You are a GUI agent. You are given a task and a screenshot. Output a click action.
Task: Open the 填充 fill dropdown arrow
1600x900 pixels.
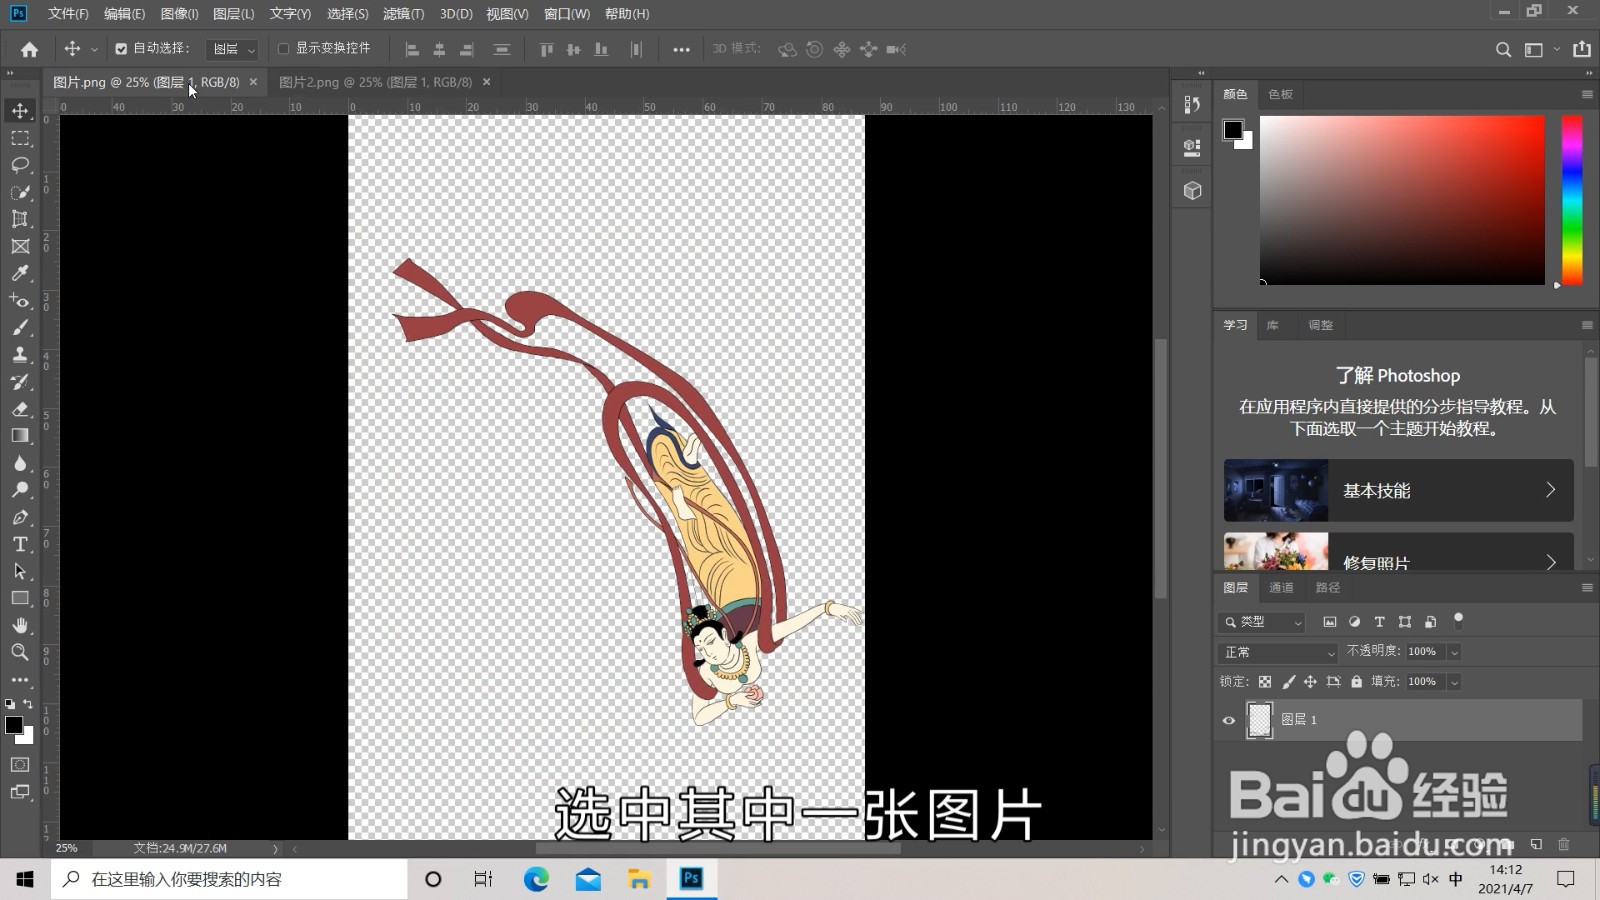pyautogui.click(x=1454, y=682)
